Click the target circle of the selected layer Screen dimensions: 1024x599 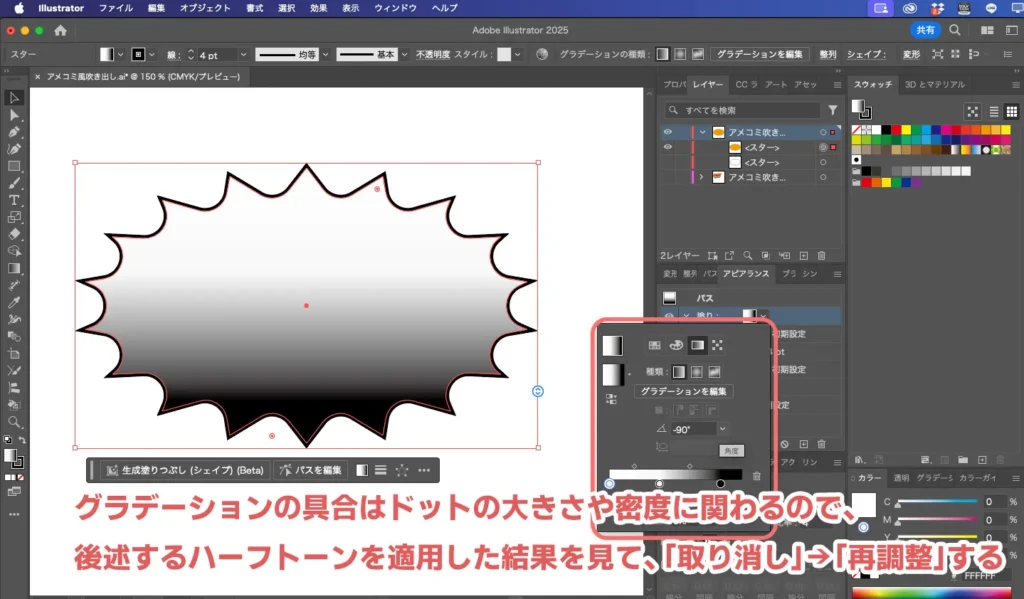pos(823,132)
